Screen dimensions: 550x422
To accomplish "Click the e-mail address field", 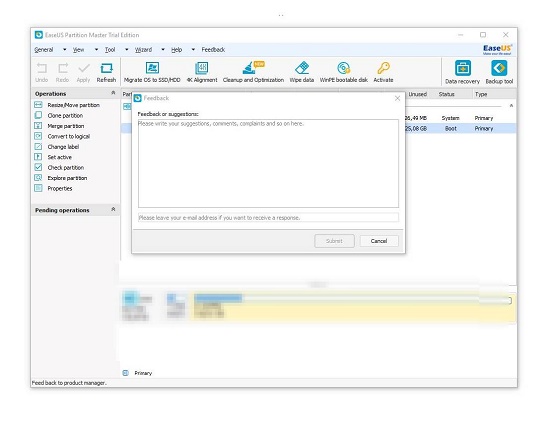I will (x=268, y=217).
